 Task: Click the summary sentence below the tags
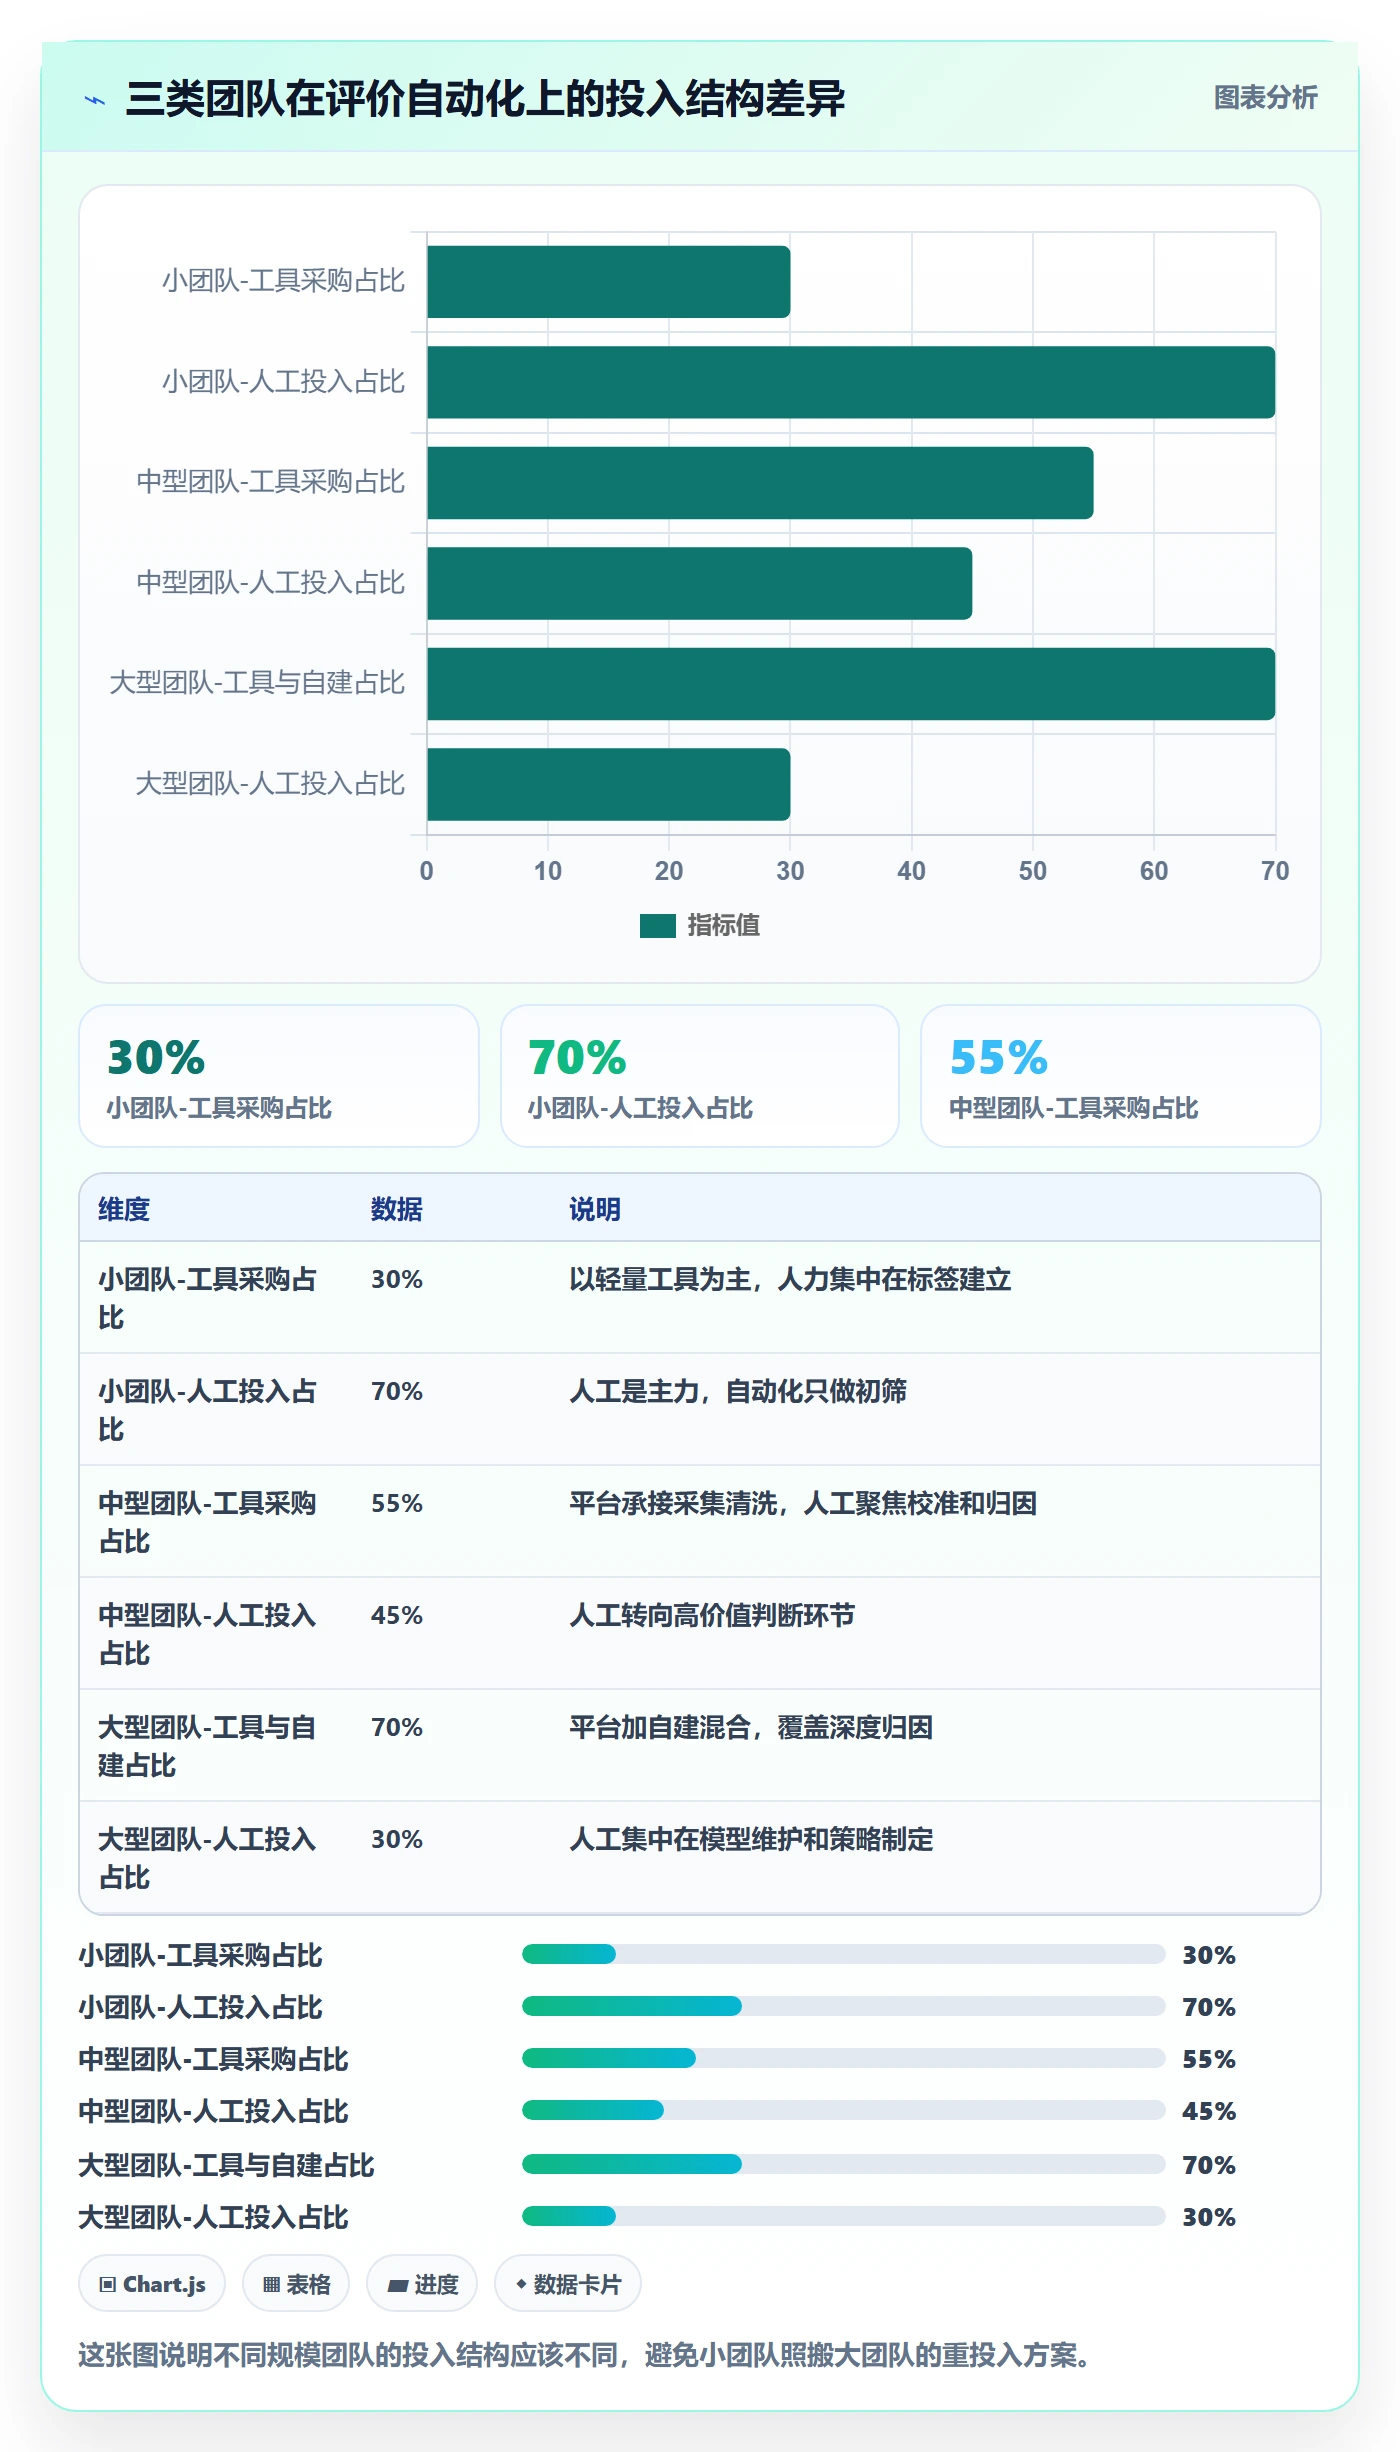pyautogui.click(x=585, y=2356)
